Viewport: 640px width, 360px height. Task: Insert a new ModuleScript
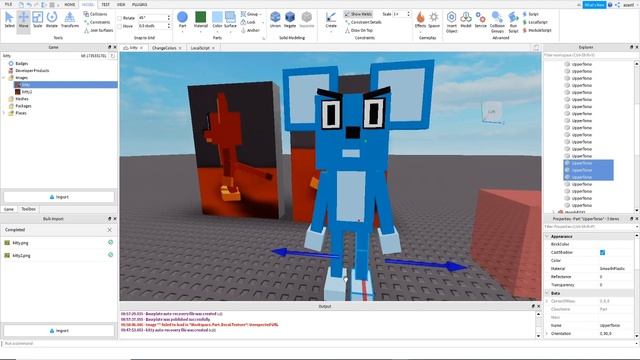click(537, 30)
